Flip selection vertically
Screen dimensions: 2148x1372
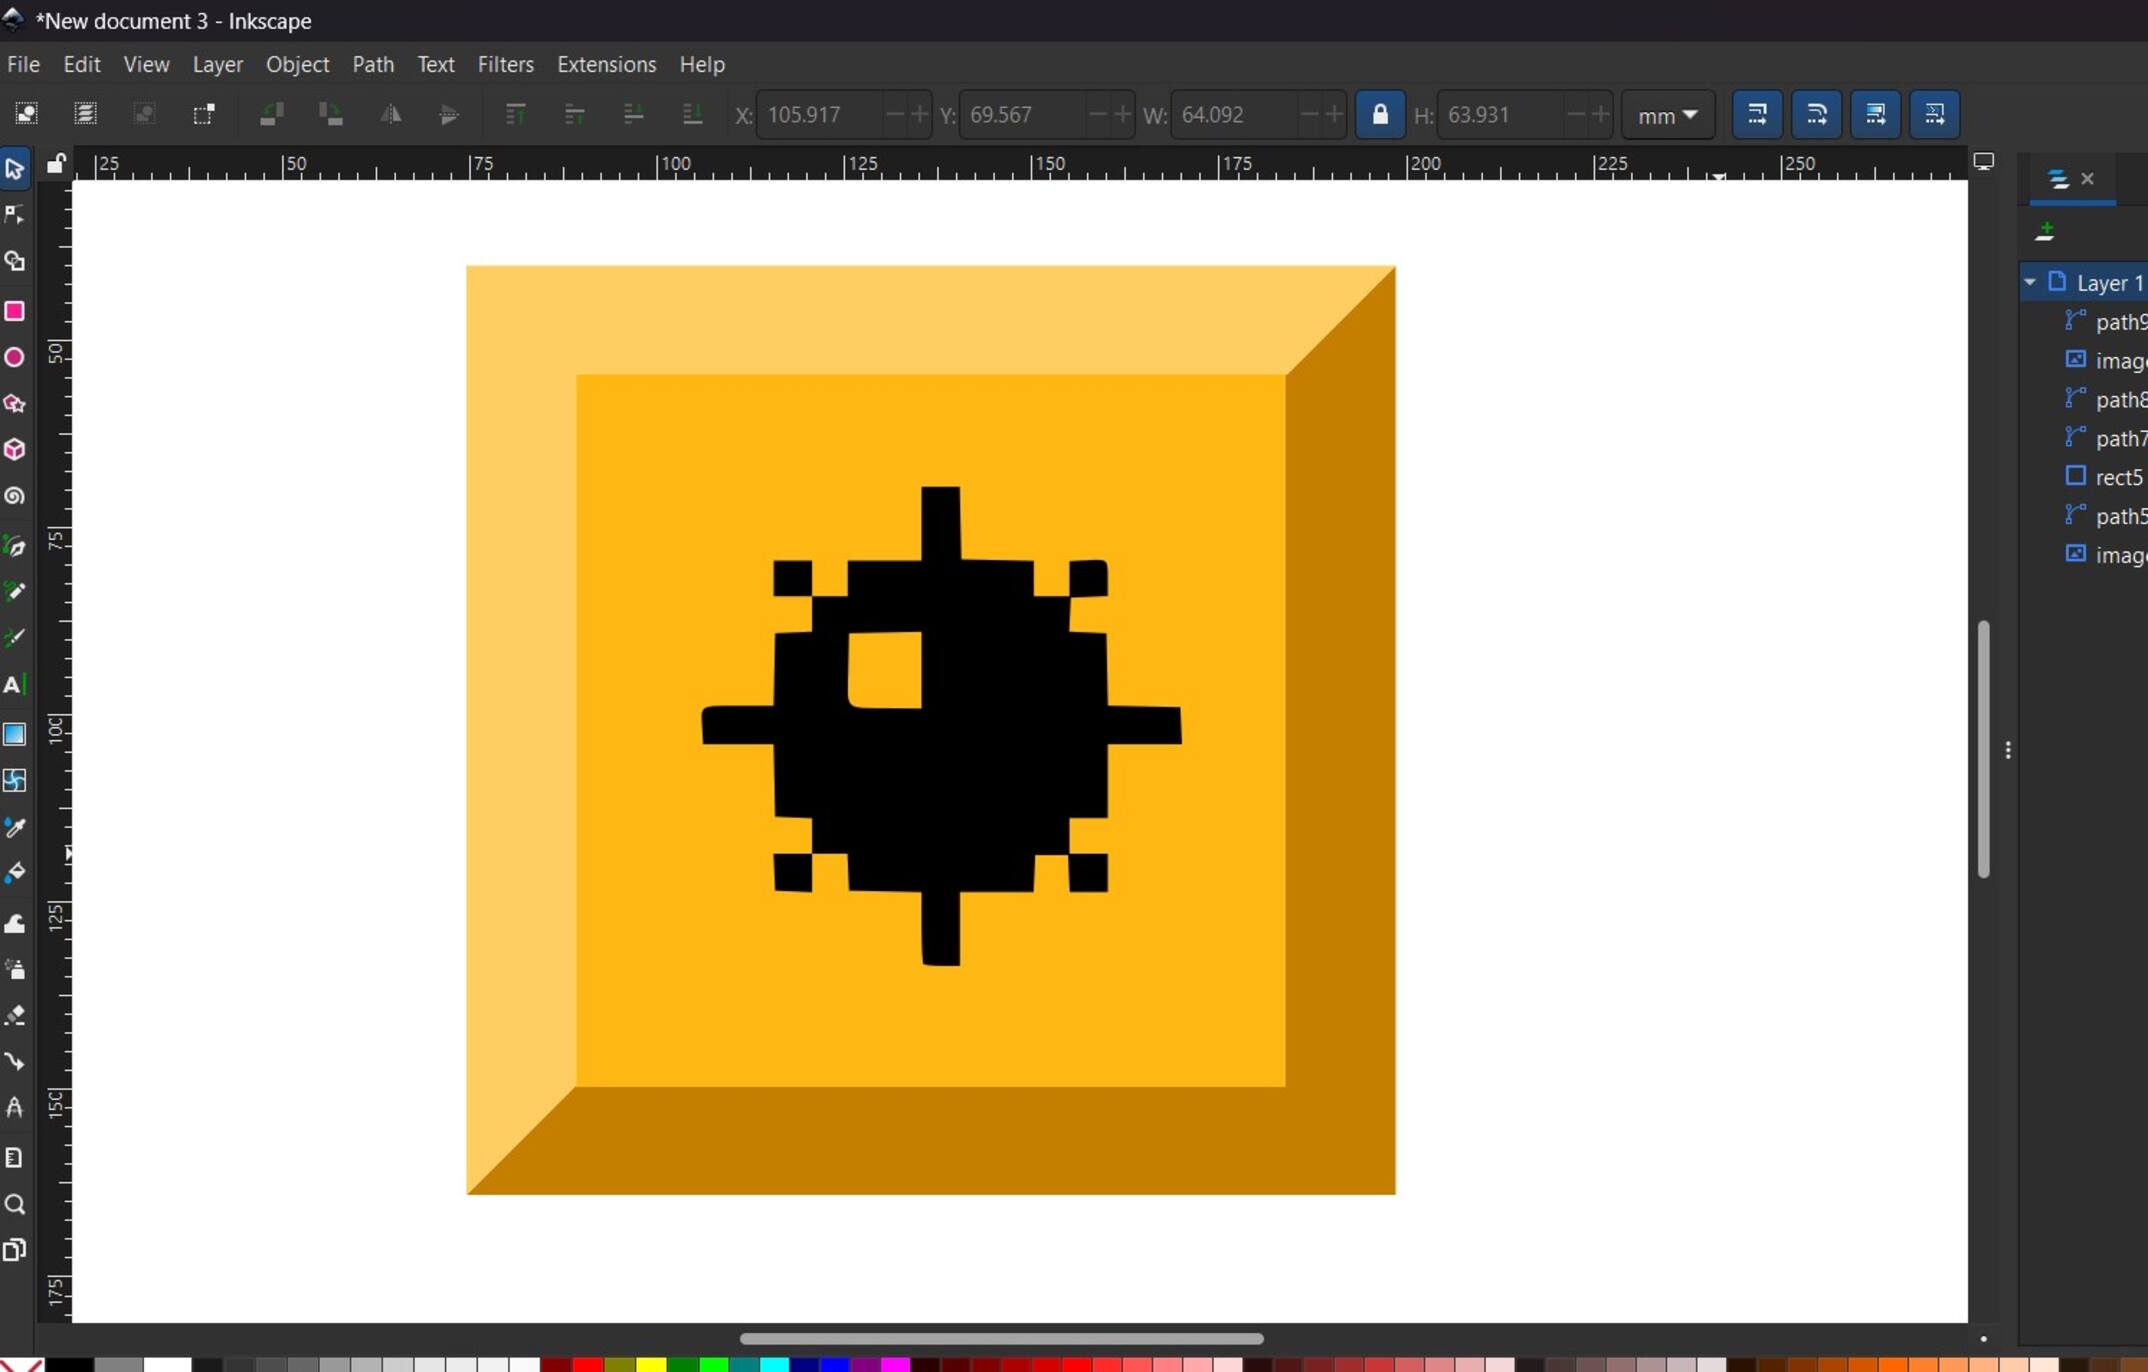(x=449, y=114)
